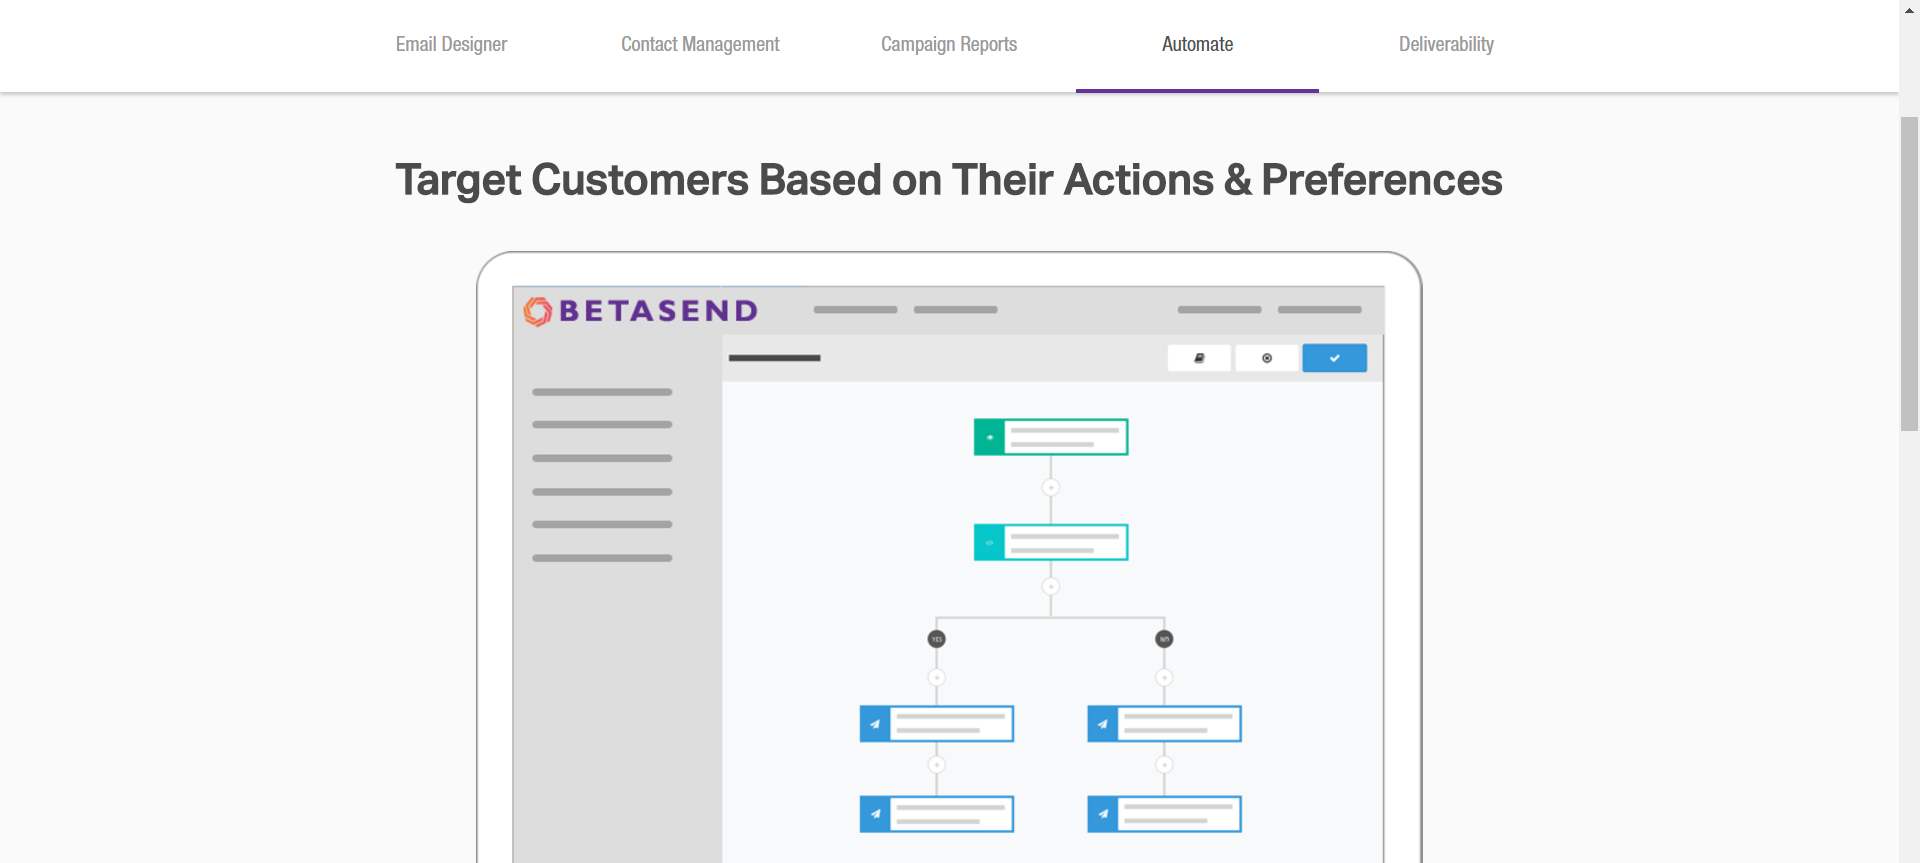Open the Campaign Reports section
Screen dimensions: 1920x863
tap(948, 44)
